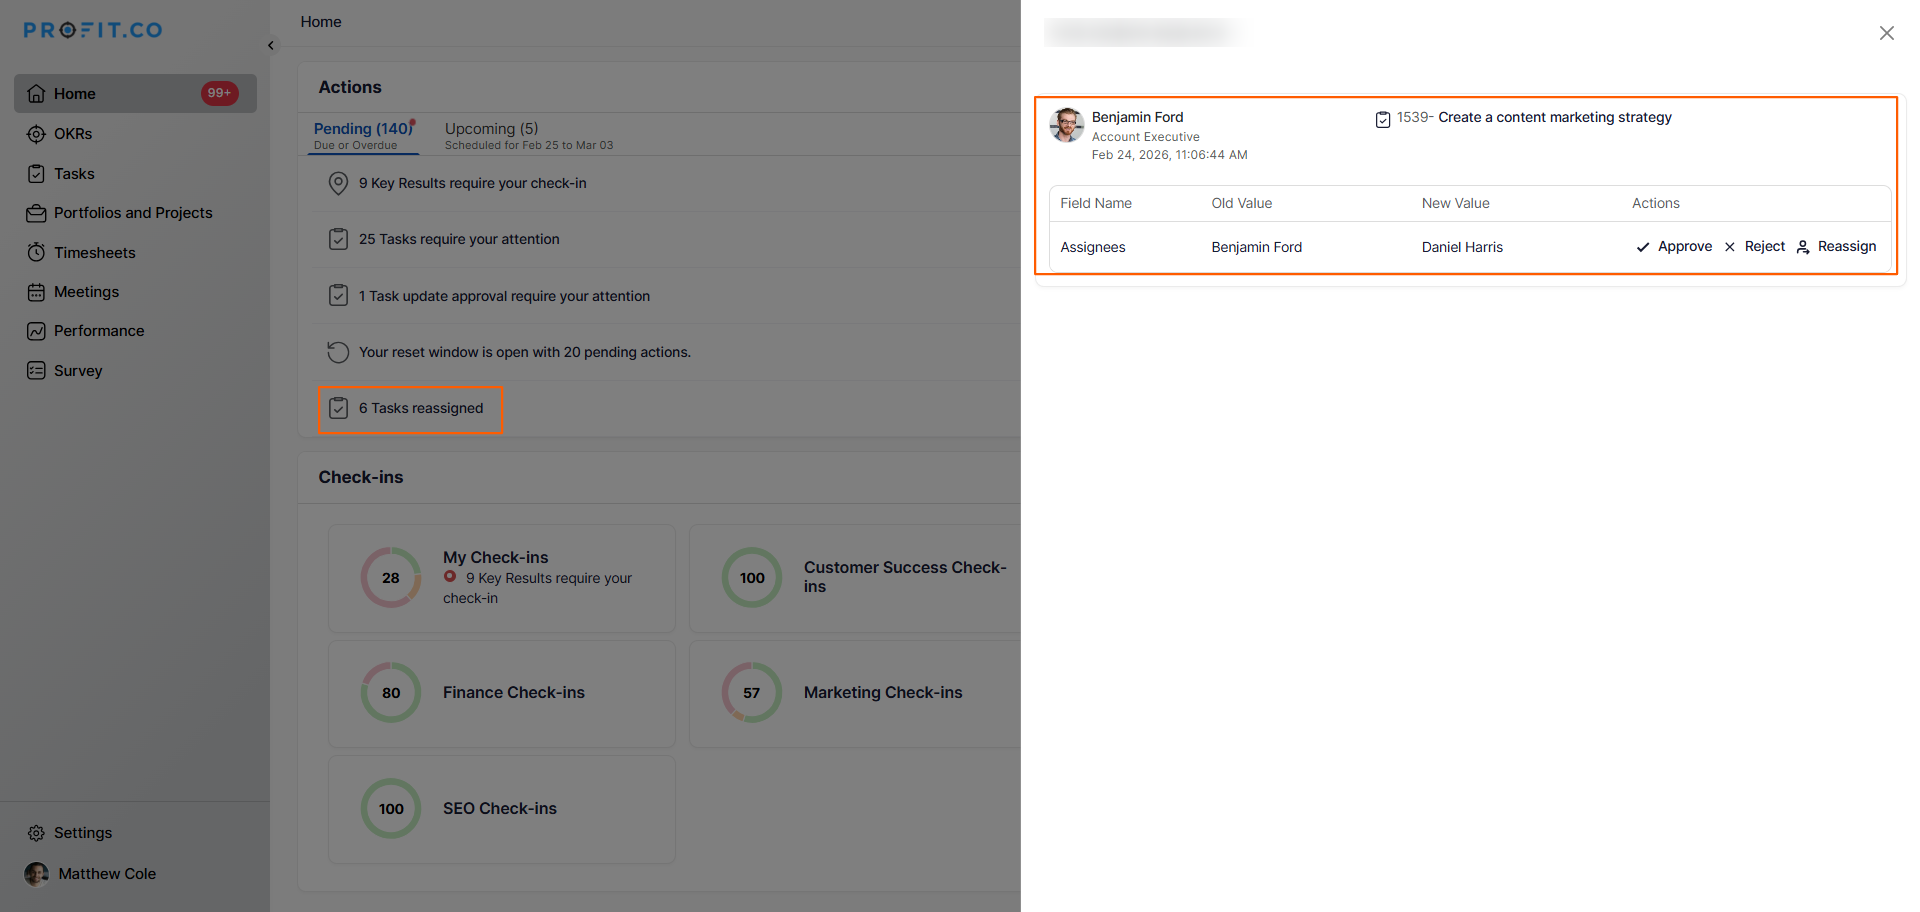Open the Marketing Check-ins card title

click(883, 693)
